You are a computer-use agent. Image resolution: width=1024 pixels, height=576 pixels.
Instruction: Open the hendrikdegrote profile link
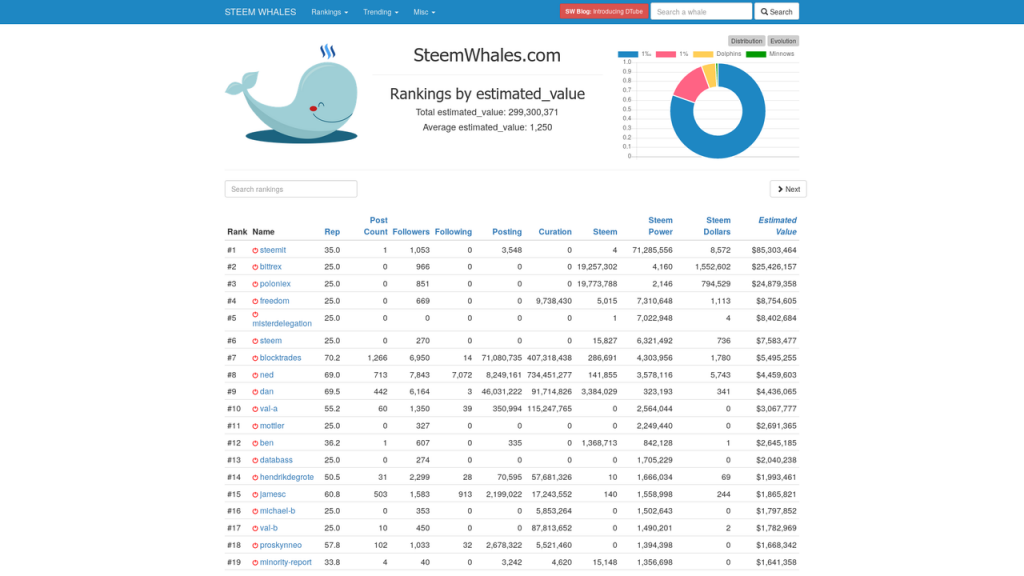tap(287, 477)
